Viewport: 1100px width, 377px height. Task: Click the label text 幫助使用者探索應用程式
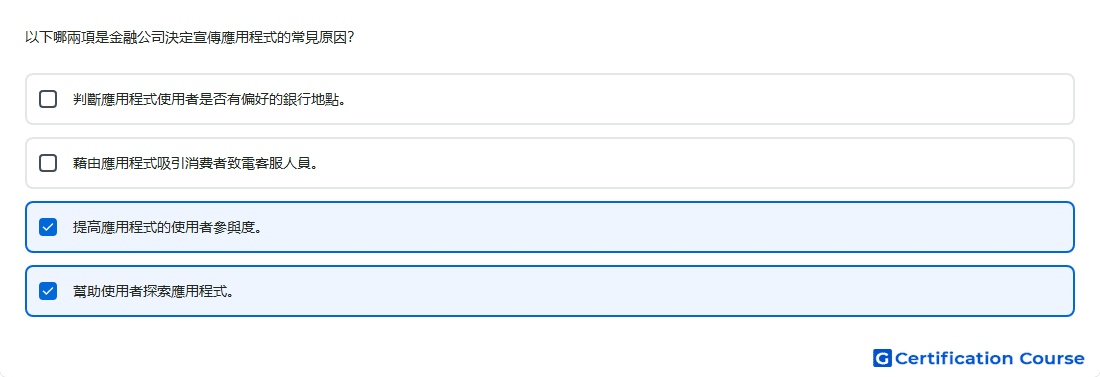click(154, 291)
